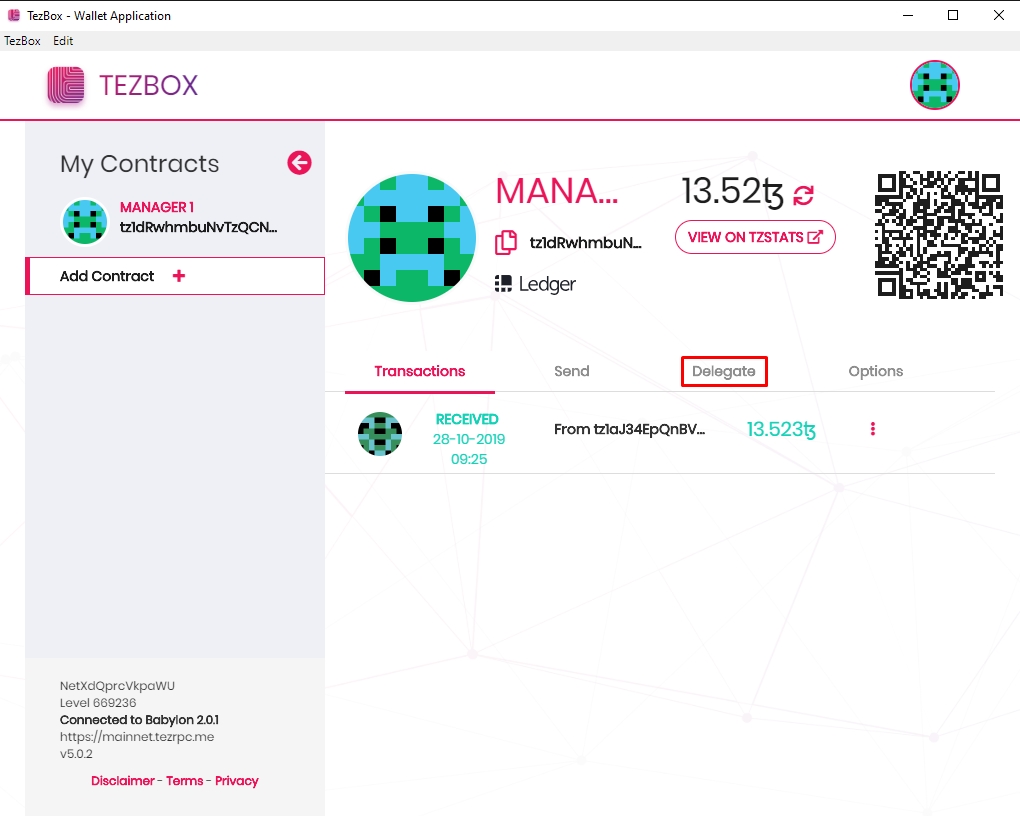The width and height of the screenshot is (1020, 816).
Task: Click the 13.52ꜩ balance amount
Action: pyautogui.click(x=733, y=192)
